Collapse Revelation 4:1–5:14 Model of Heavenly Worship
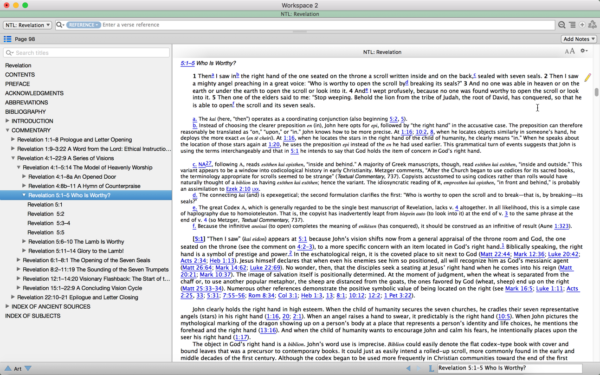Viewport: 600px width, 375px height. (x=18, y=167)
